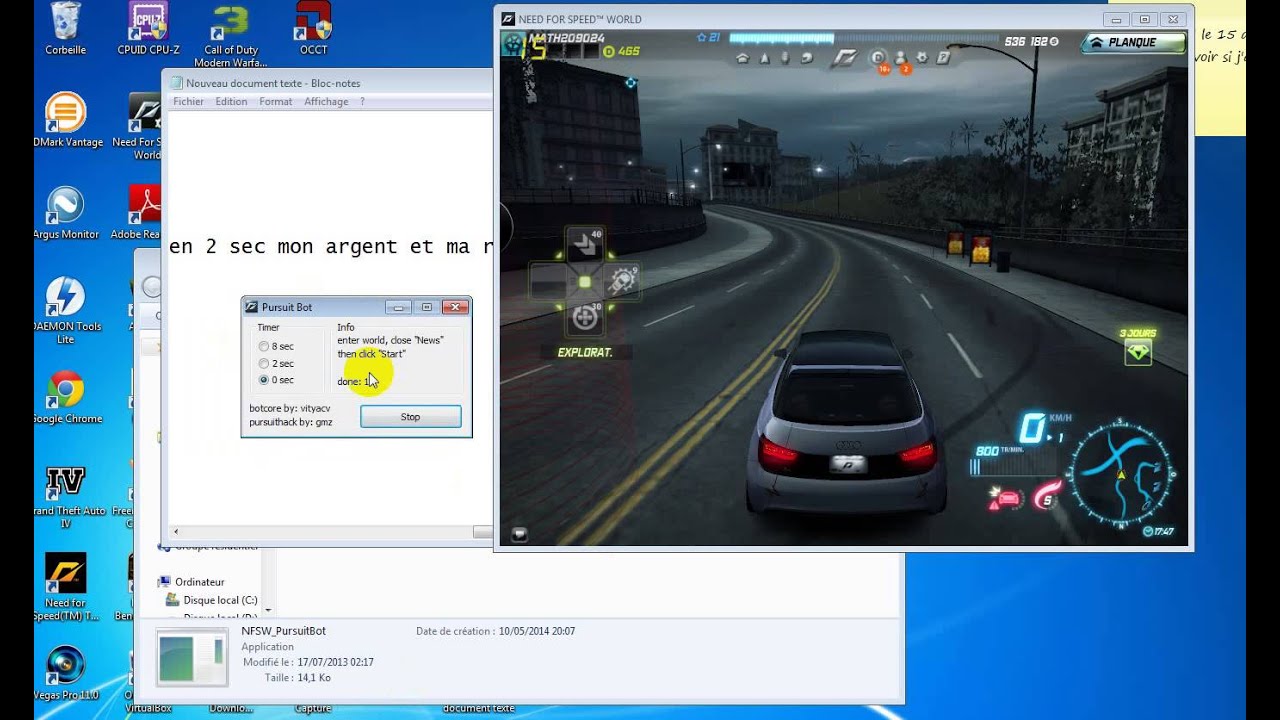The width and height of the screenshot is (1280, 720).
Task: Launch the CPUID CPU-Z desktop shortcut
Action: tap(148, 27)
